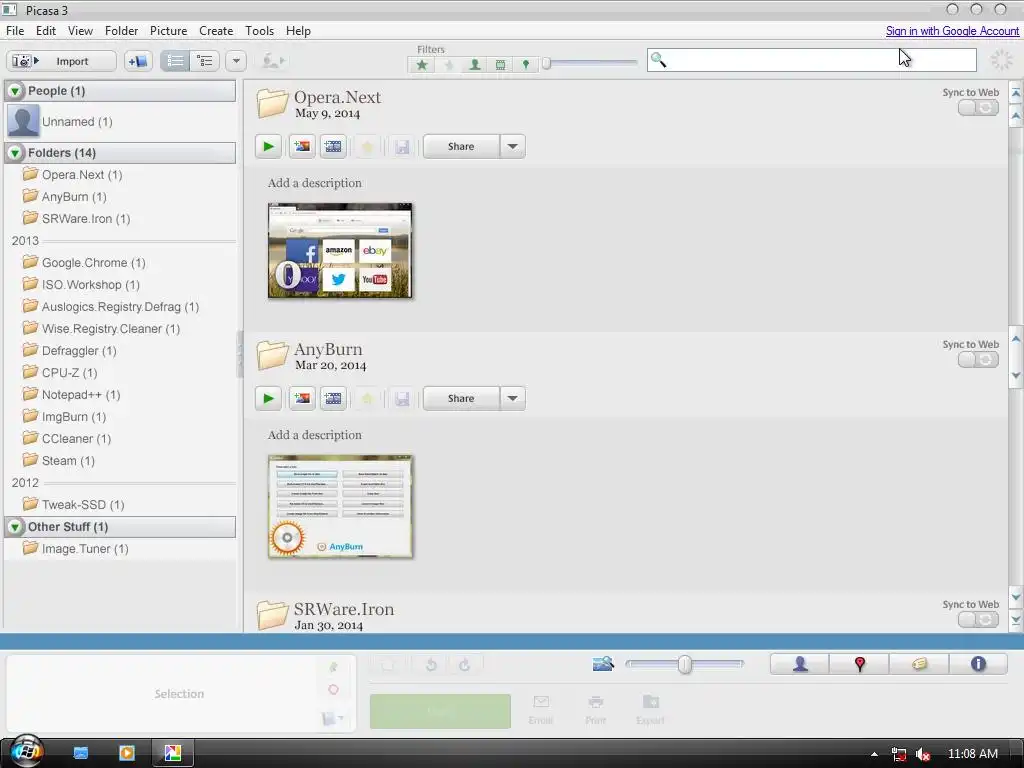
Task: Select the ISO.Workshop folder
Action: pos(91,285)
